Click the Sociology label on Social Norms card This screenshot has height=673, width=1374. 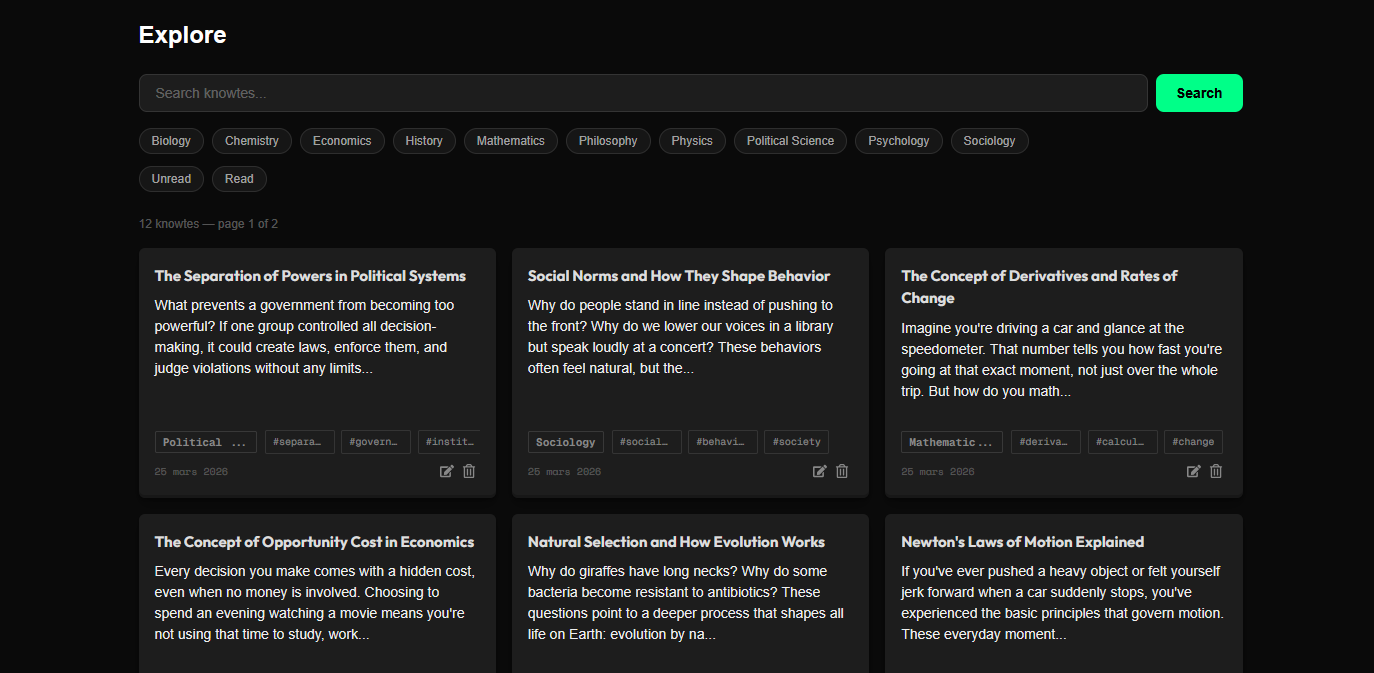pyautogui.click(x=565, y=442)
